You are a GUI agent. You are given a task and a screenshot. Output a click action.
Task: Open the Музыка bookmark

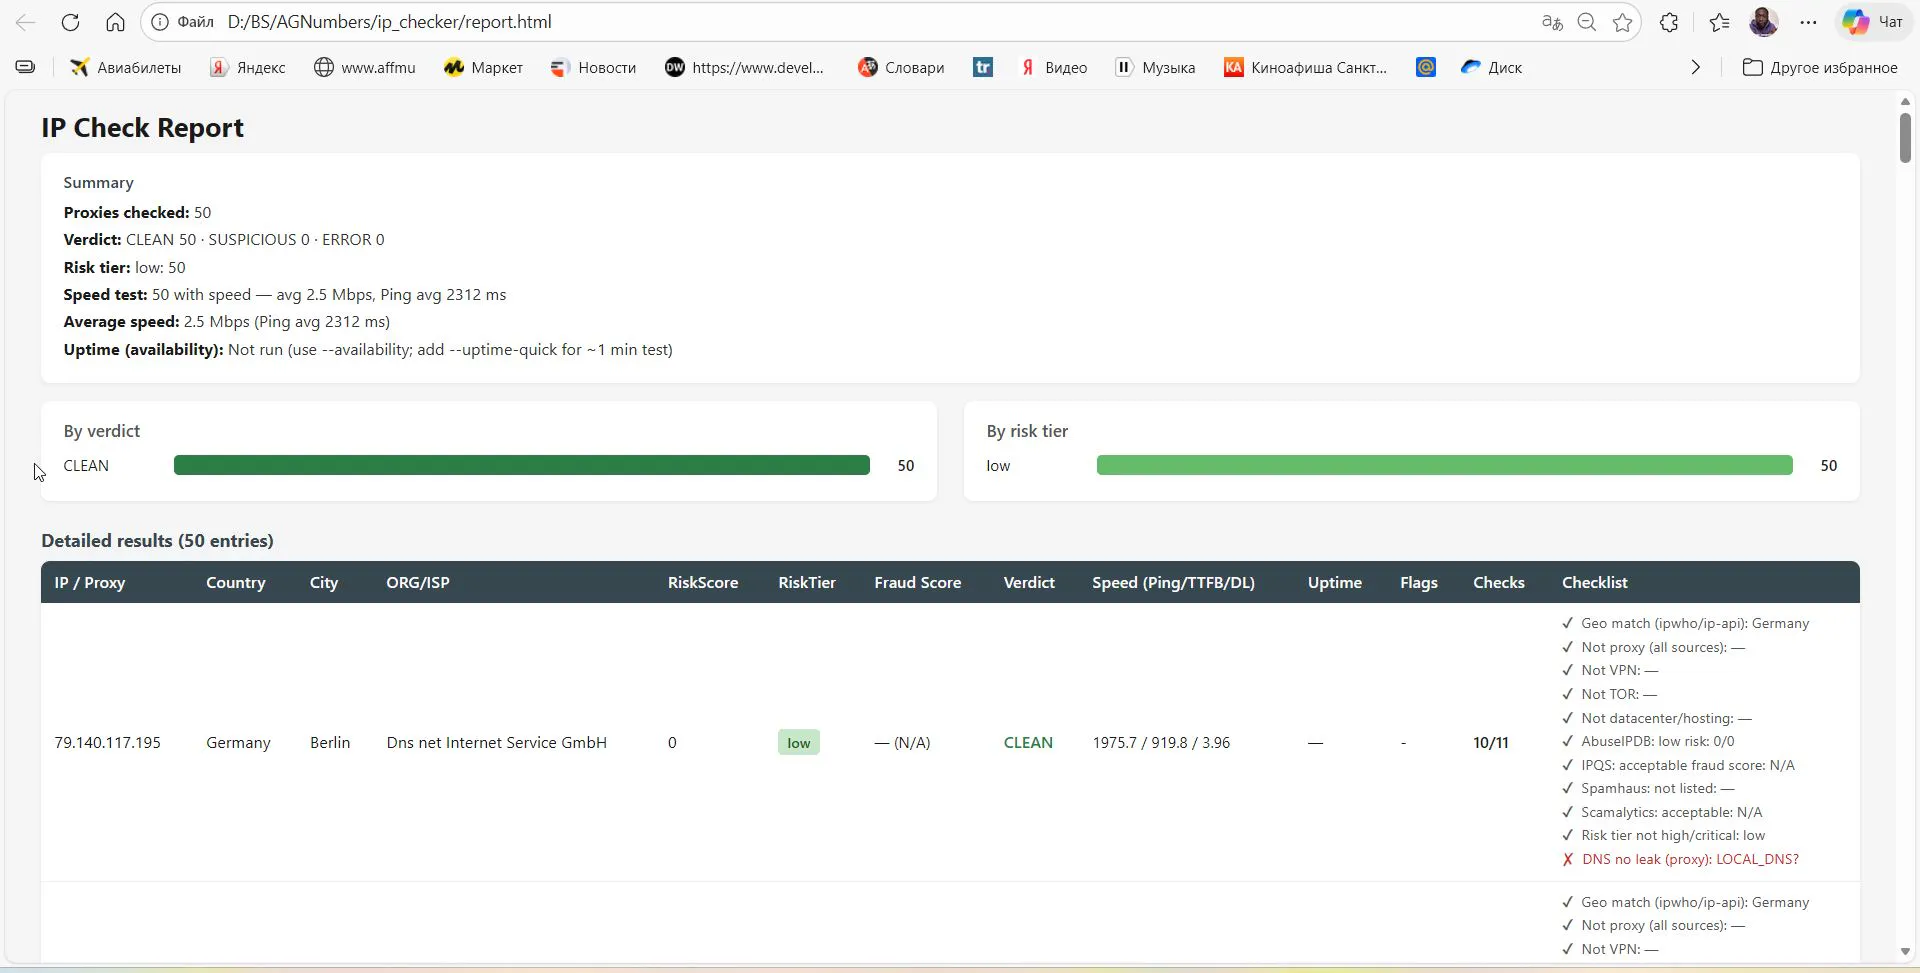pyautogui.click(x=1155, y=67)
